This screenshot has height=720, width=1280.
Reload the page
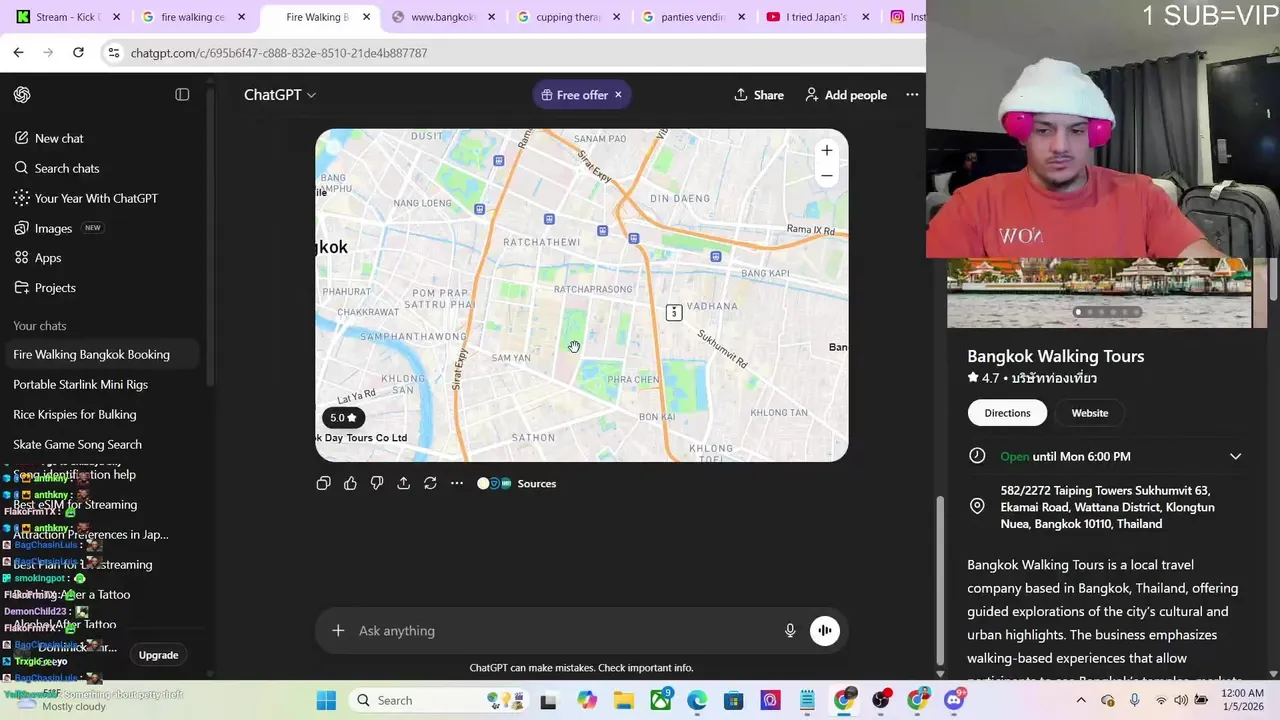[78, 52]
